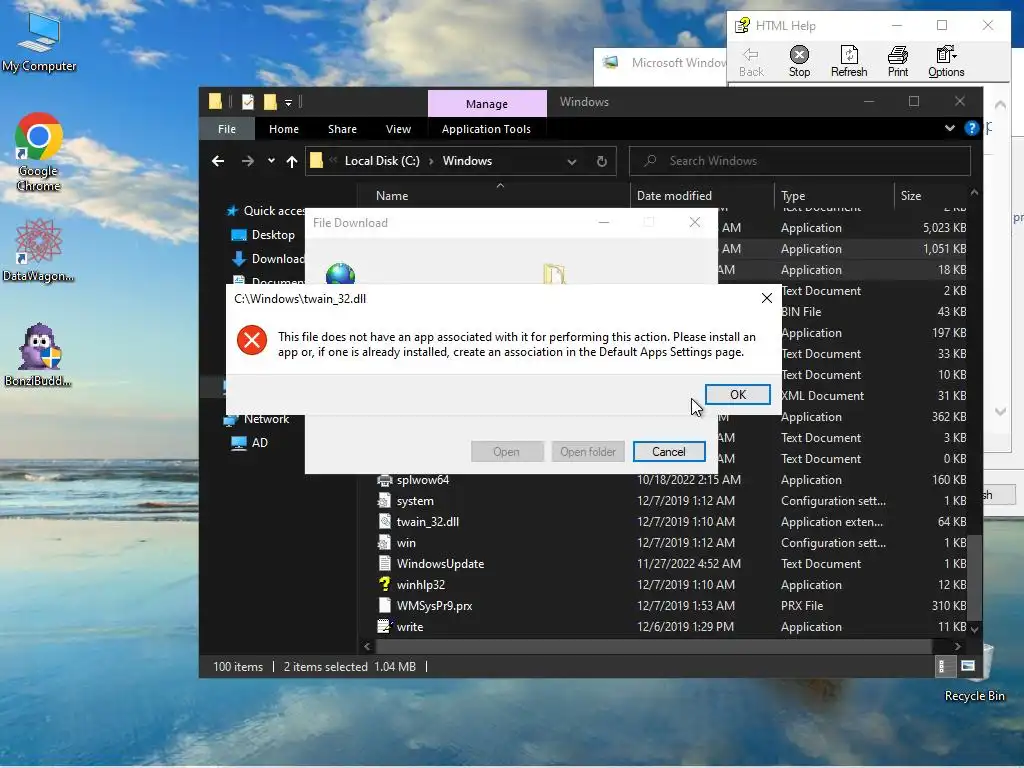1024x768 pixels.
Task: Select the Manage contextual tab
Action: point(487,104)
